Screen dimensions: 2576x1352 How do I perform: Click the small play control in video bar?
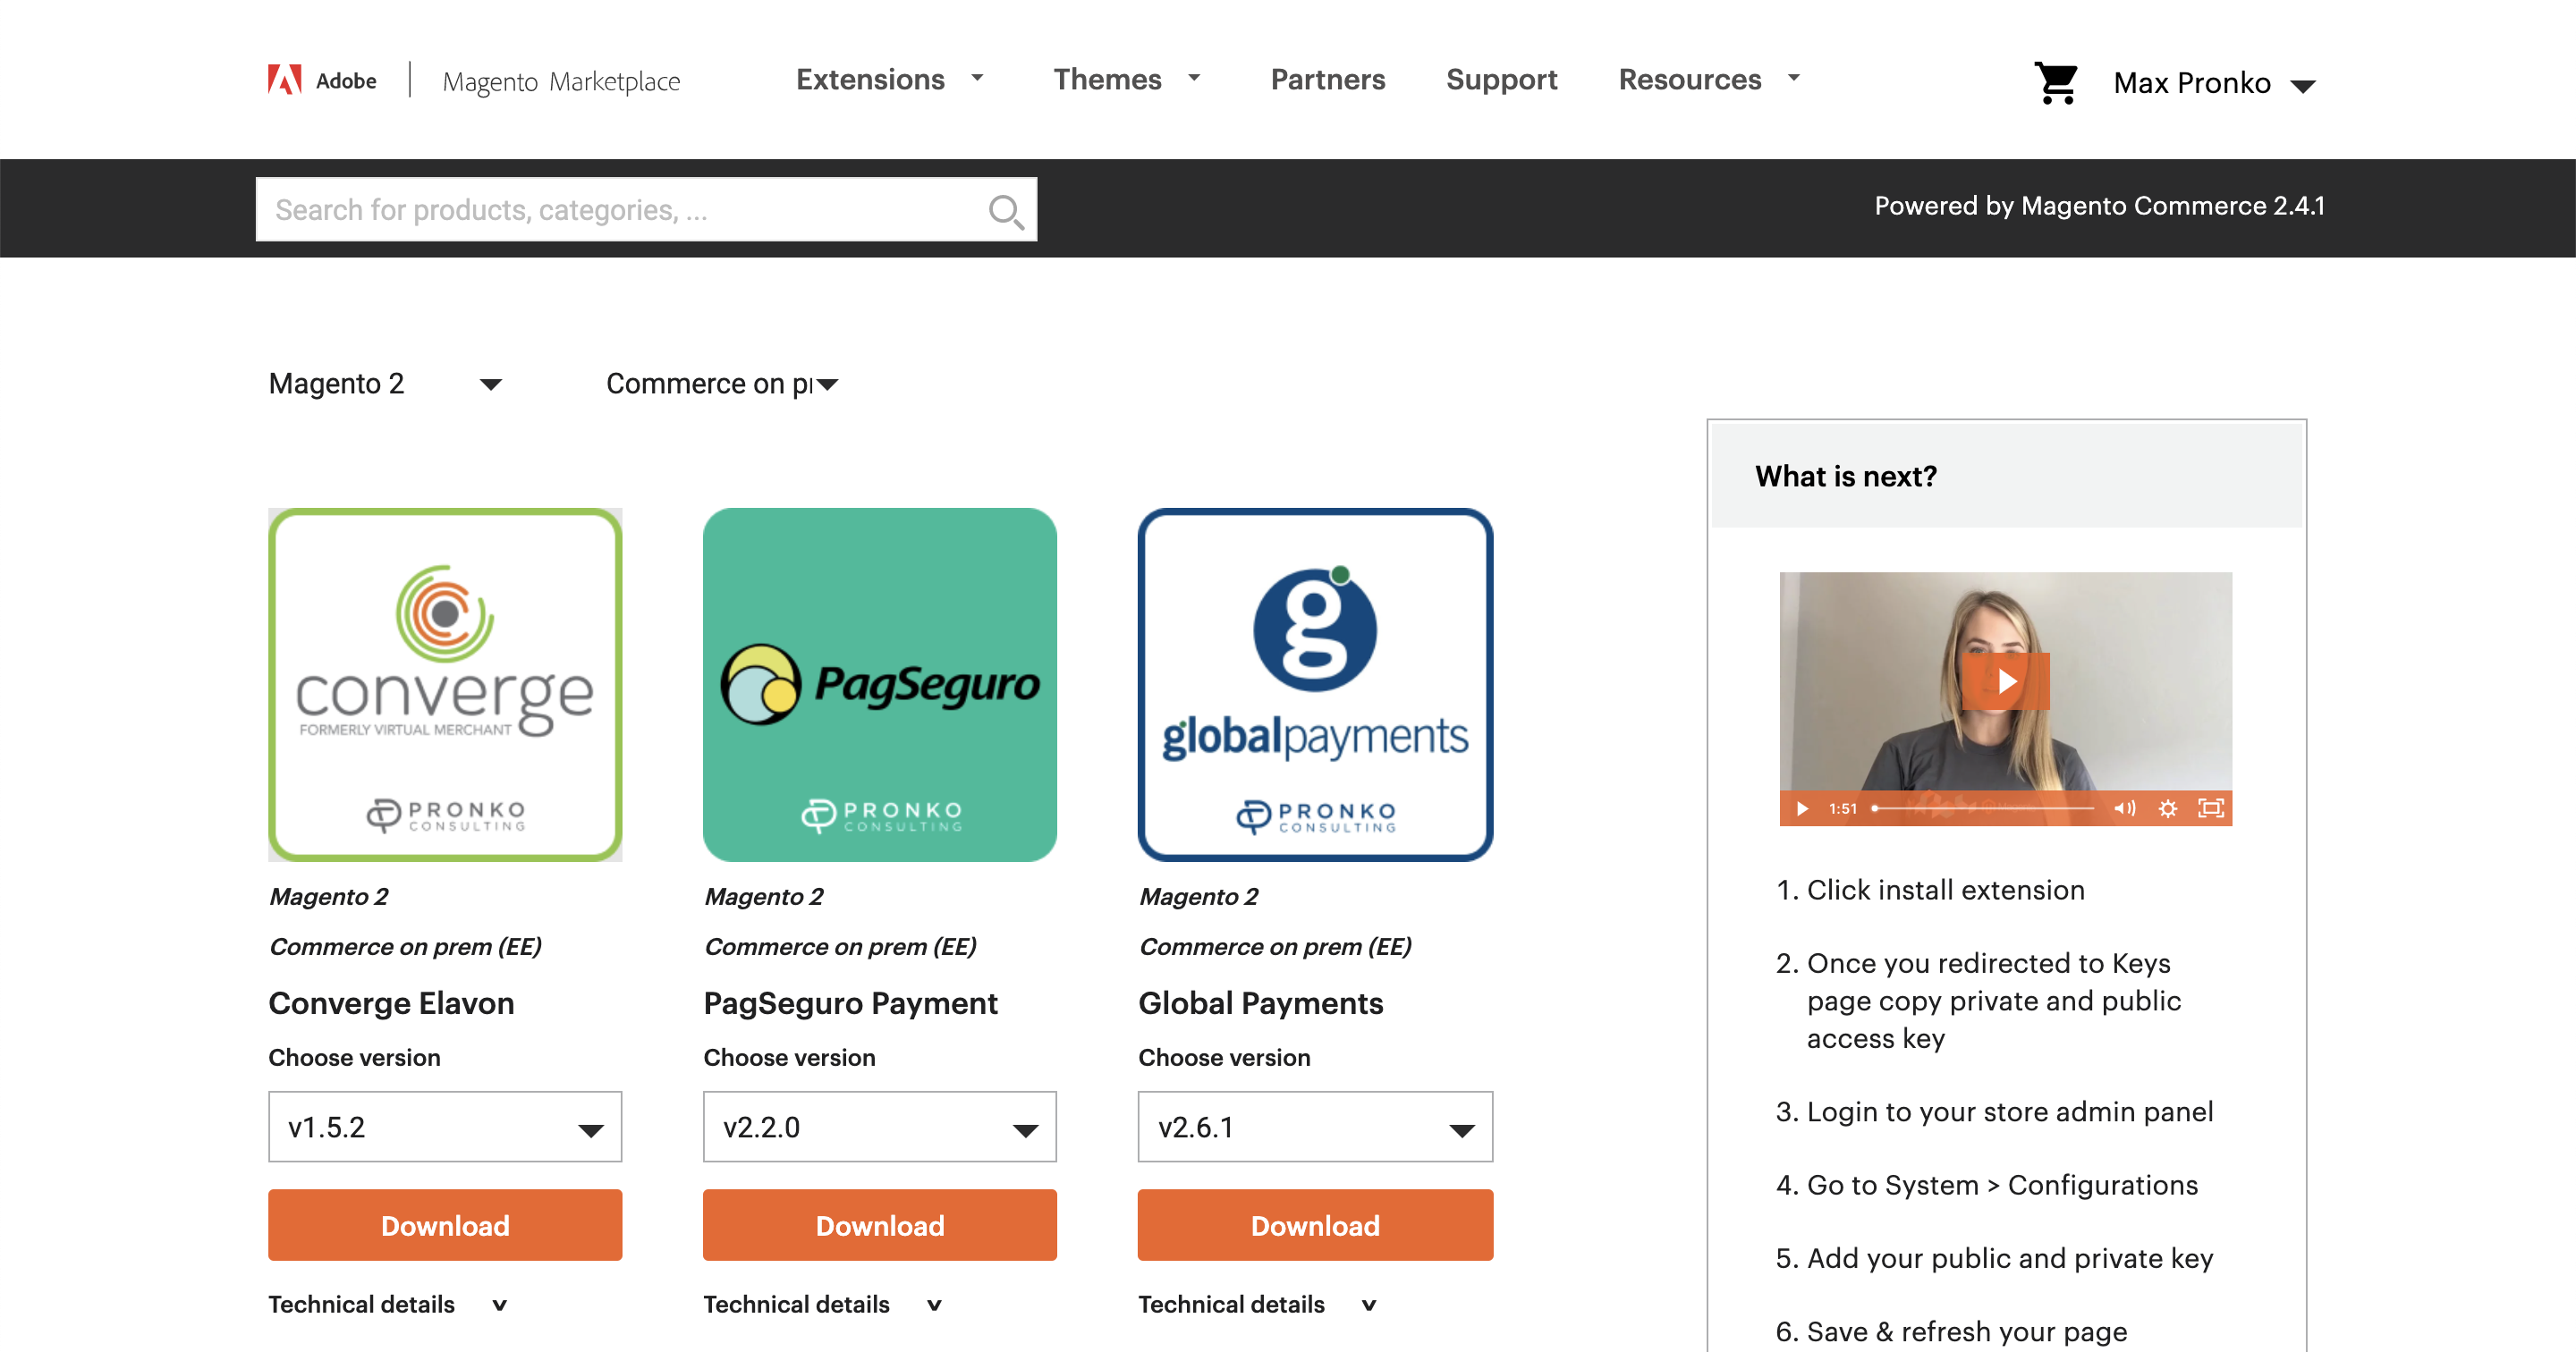[1802, 808]
